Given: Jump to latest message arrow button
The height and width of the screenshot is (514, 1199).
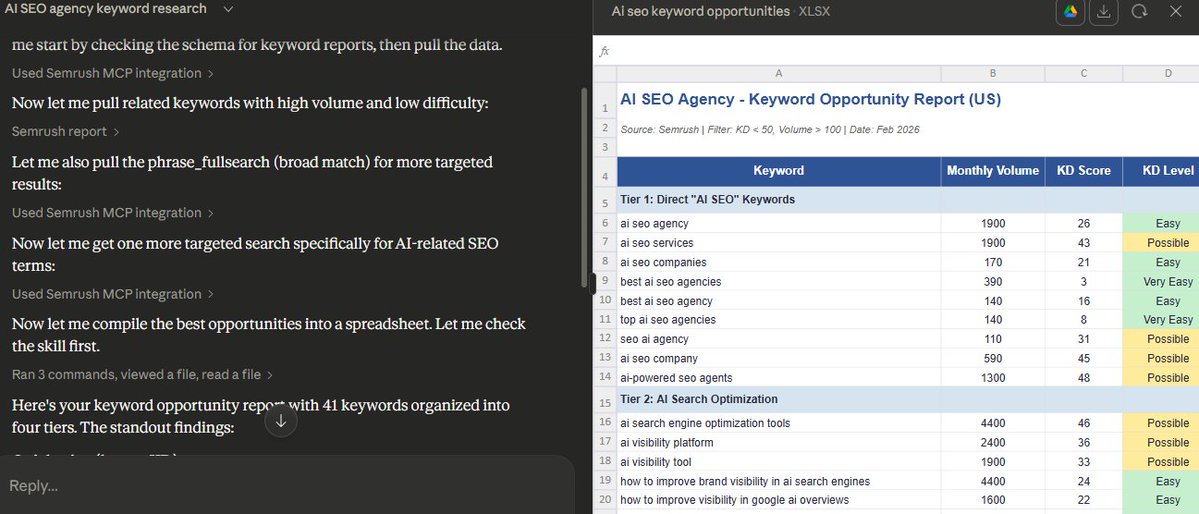Looking at the screenshot, I should pos(281,421).
